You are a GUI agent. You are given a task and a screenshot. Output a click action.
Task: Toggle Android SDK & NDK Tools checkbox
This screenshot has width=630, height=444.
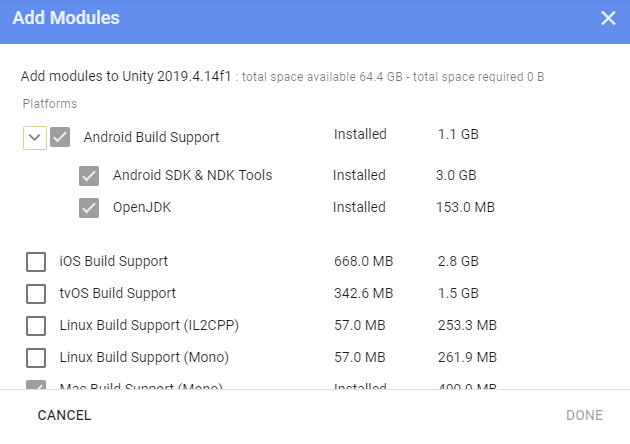point(89,176)
